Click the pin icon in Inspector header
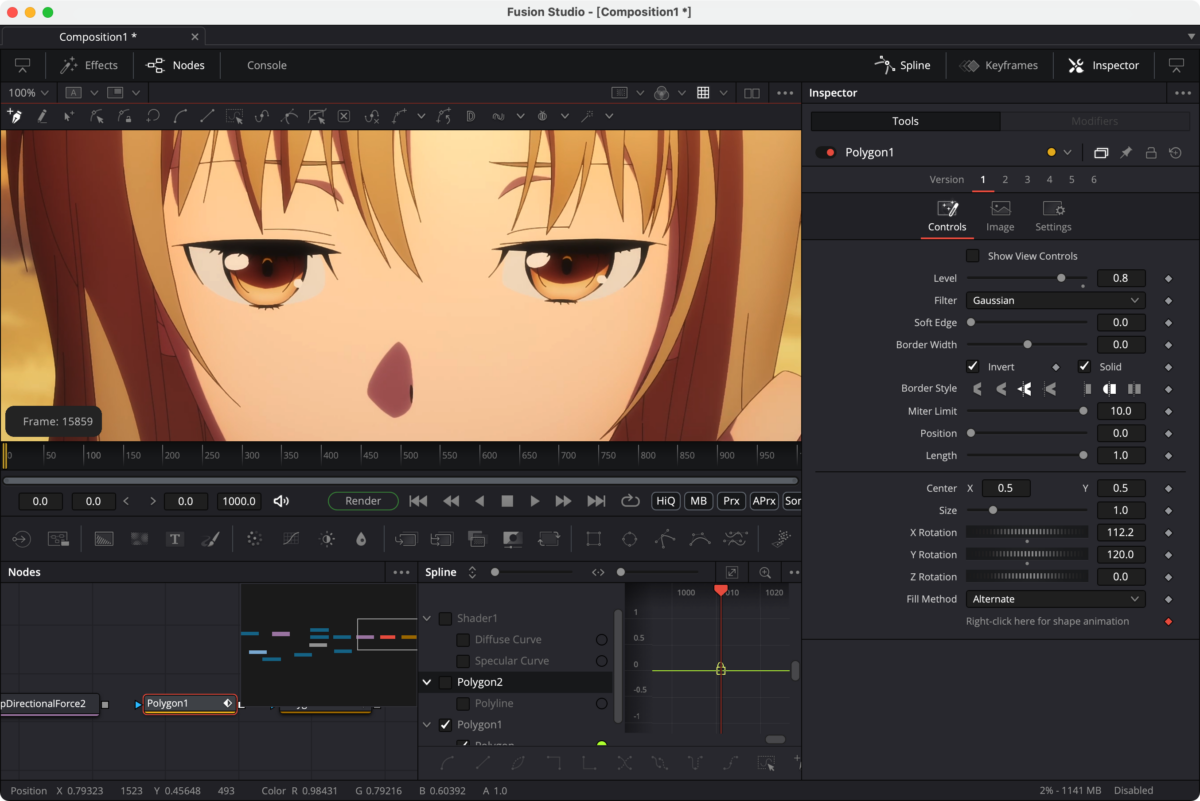 pos(1126,153)
